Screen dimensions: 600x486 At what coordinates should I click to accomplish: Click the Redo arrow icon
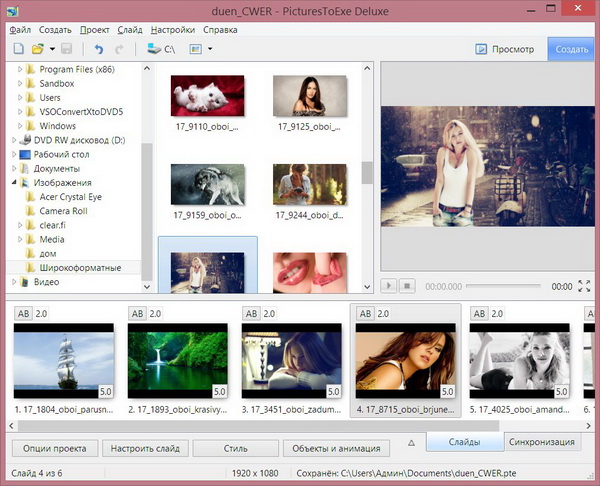pos(119,49)
